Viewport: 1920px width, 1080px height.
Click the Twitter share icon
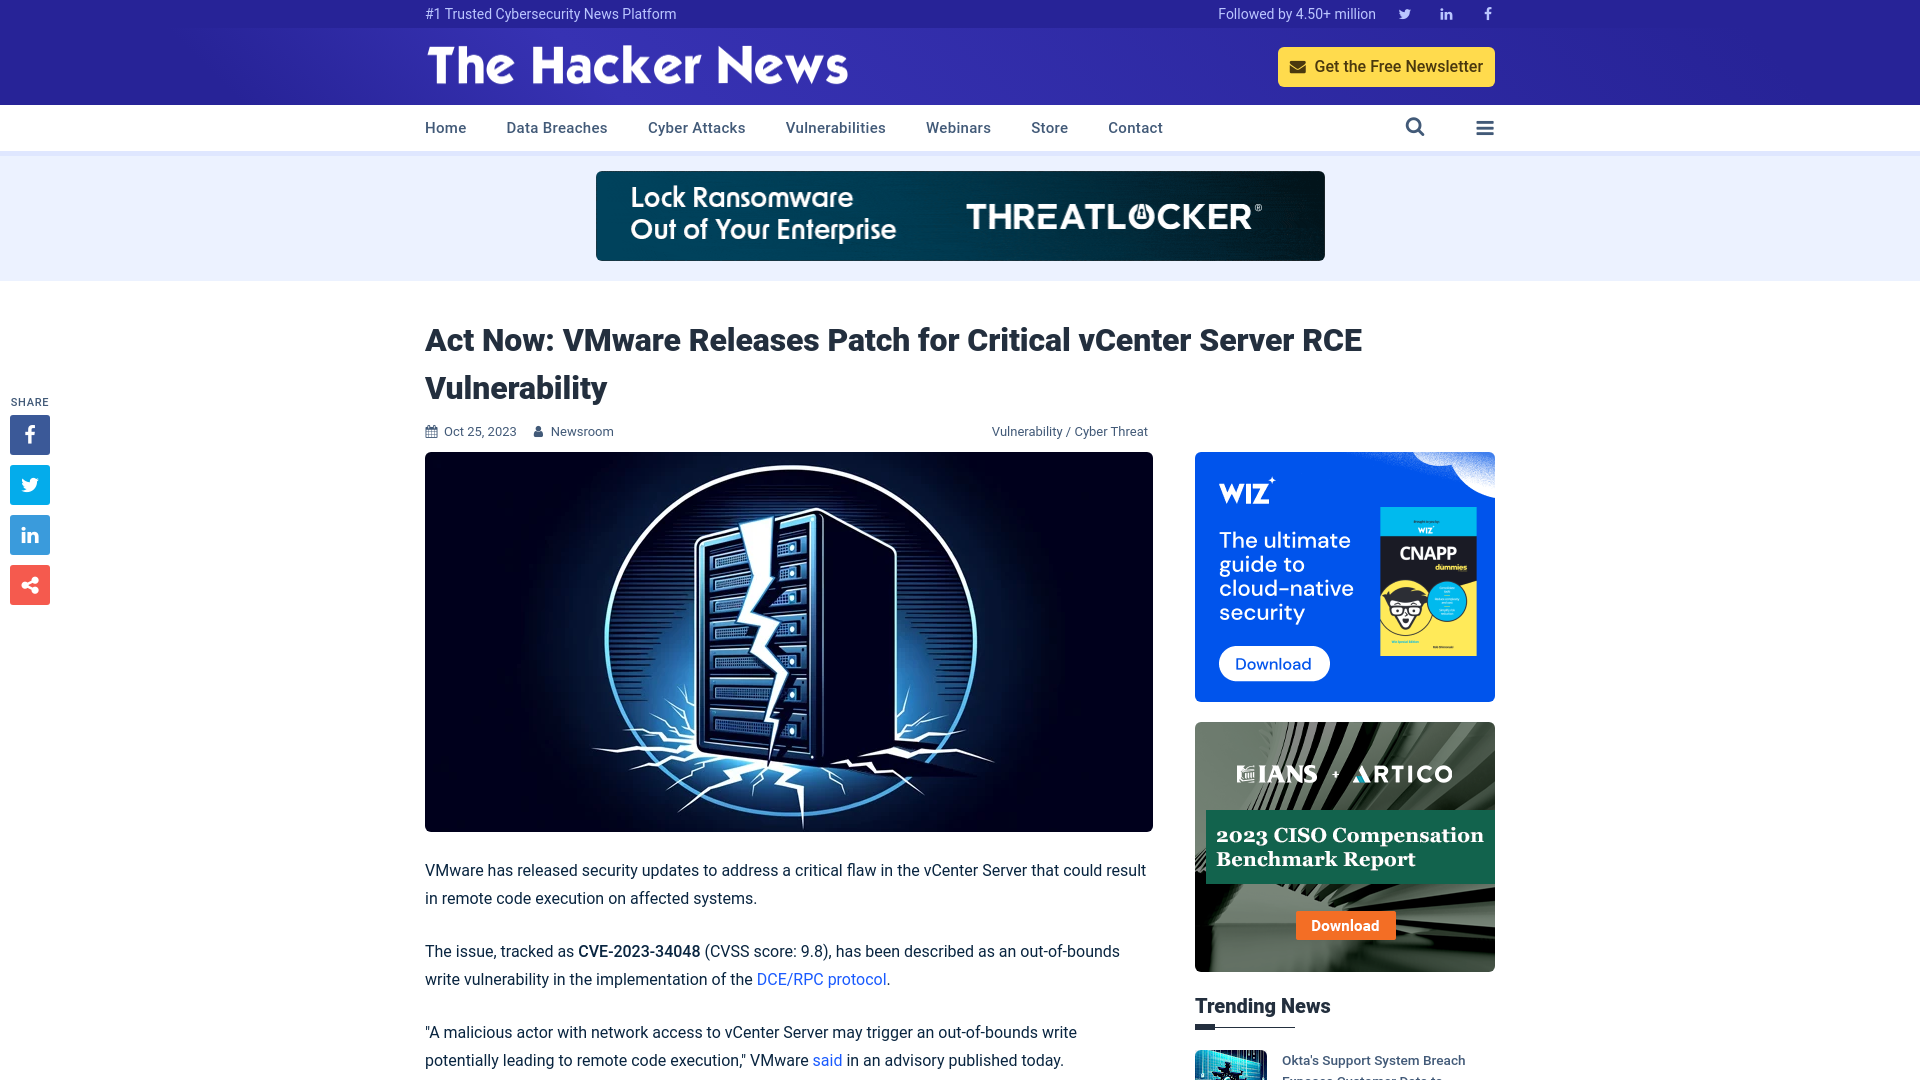(29, 484)
